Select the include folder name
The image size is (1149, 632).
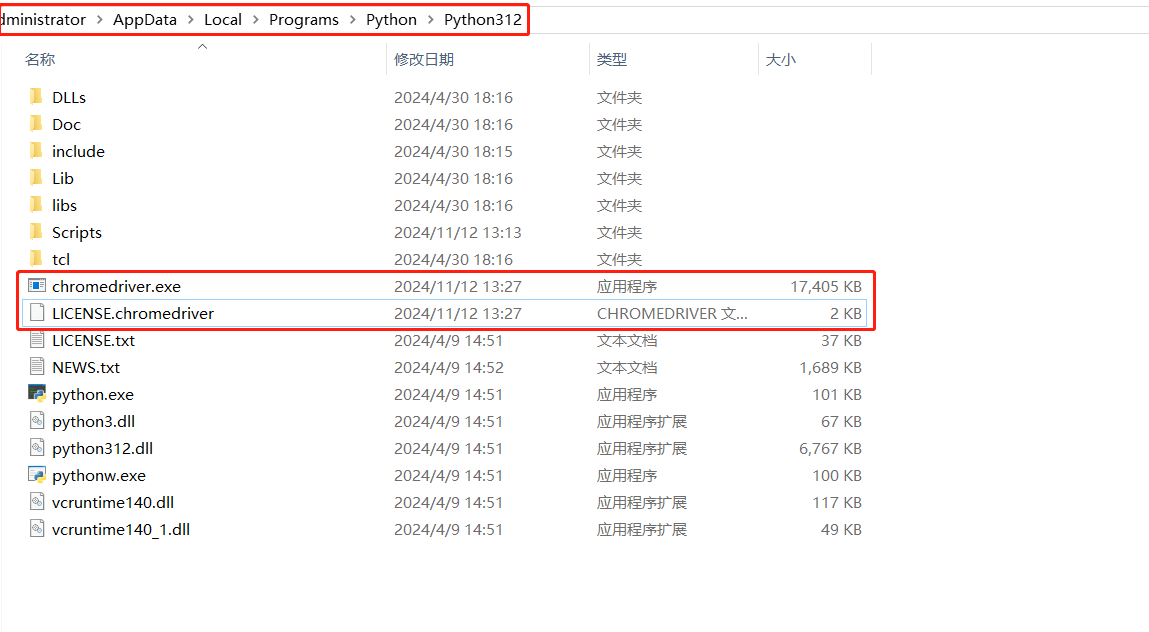pos(78,152)
